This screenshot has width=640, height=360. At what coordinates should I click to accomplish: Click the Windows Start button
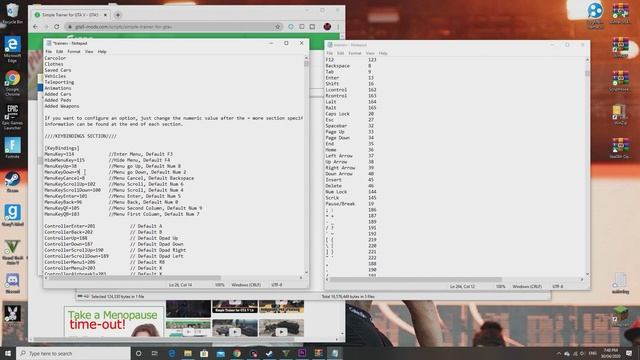pyautogui.click(x=8, y=353)
